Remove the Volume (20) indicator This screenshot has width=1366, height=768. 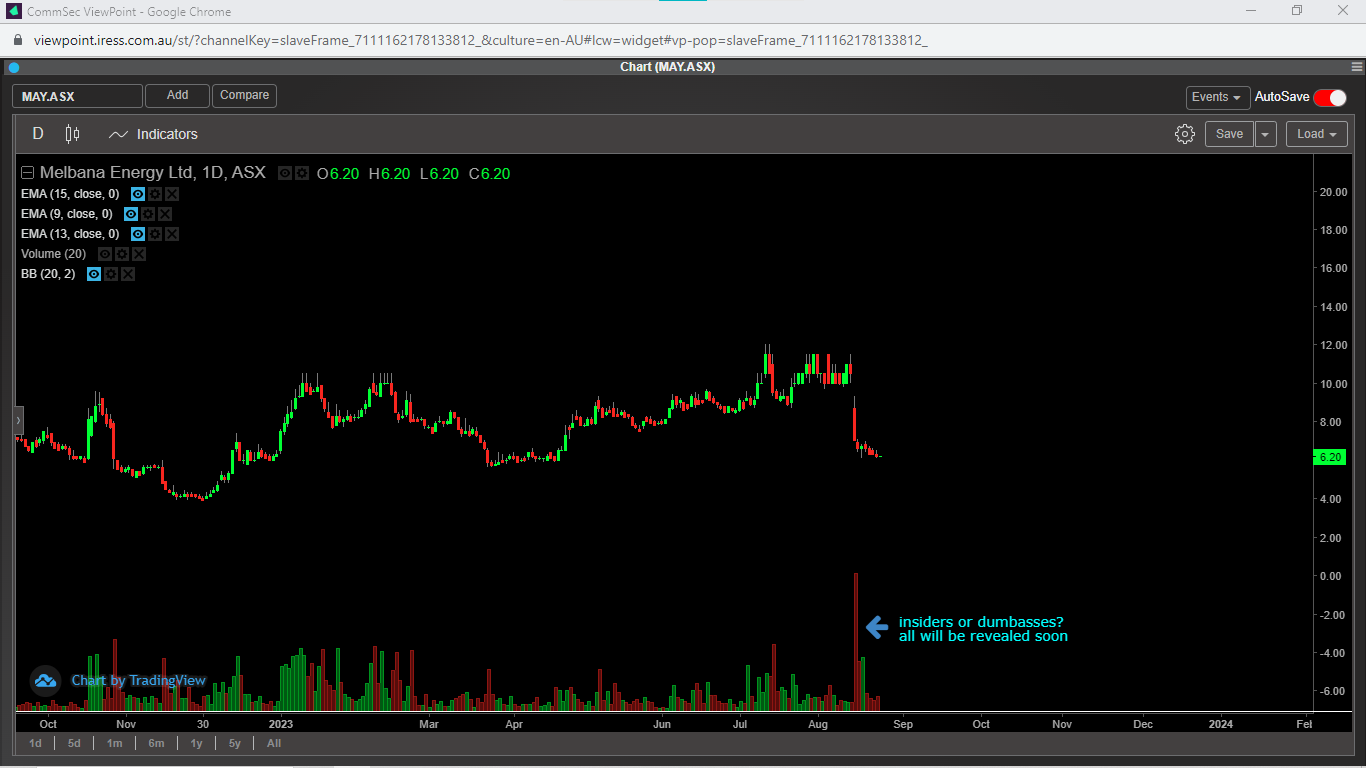[139, 254]
